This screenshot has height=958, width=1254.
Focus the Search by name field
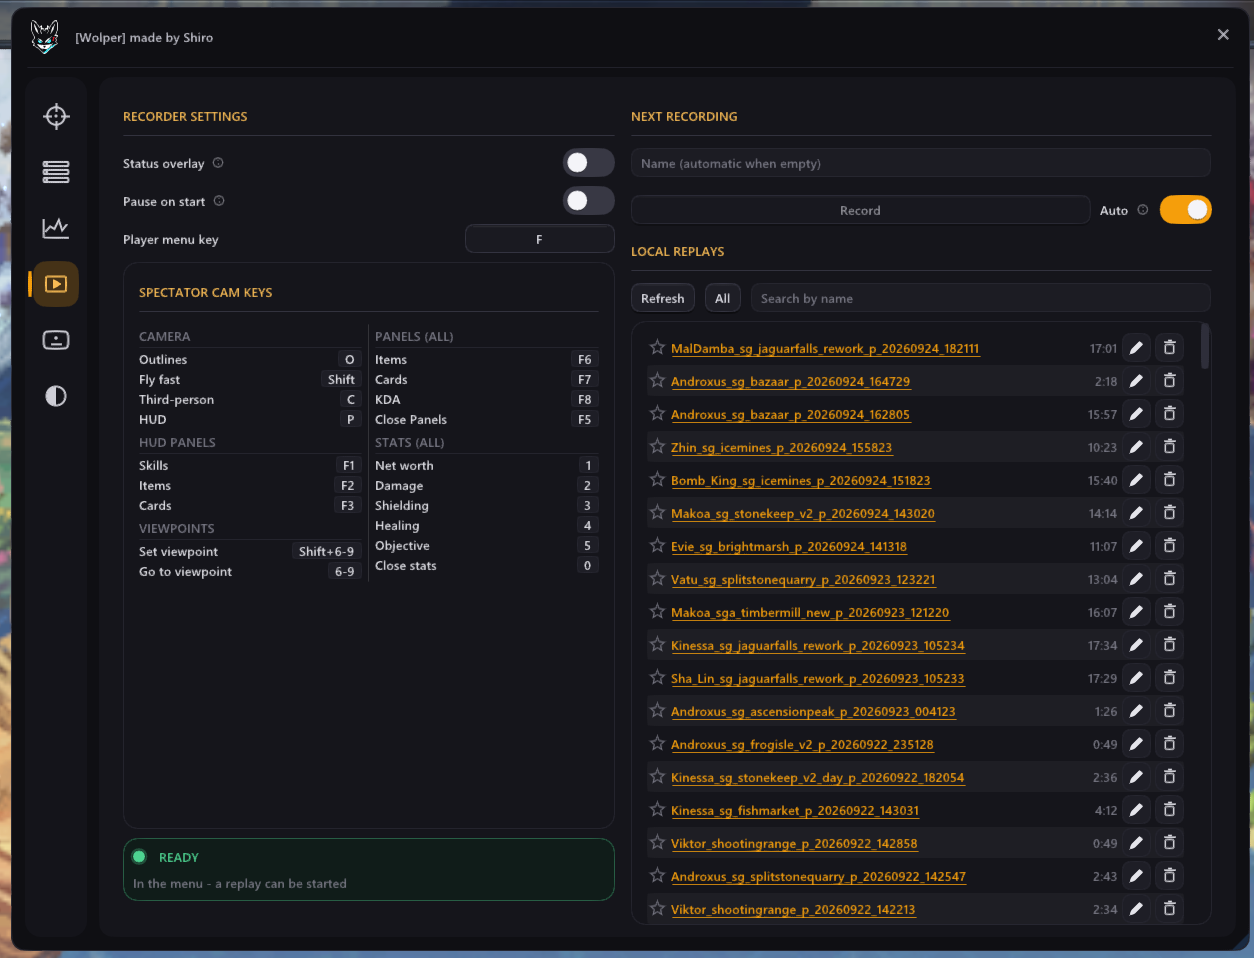pyautogui.click(x=981, y=298)
